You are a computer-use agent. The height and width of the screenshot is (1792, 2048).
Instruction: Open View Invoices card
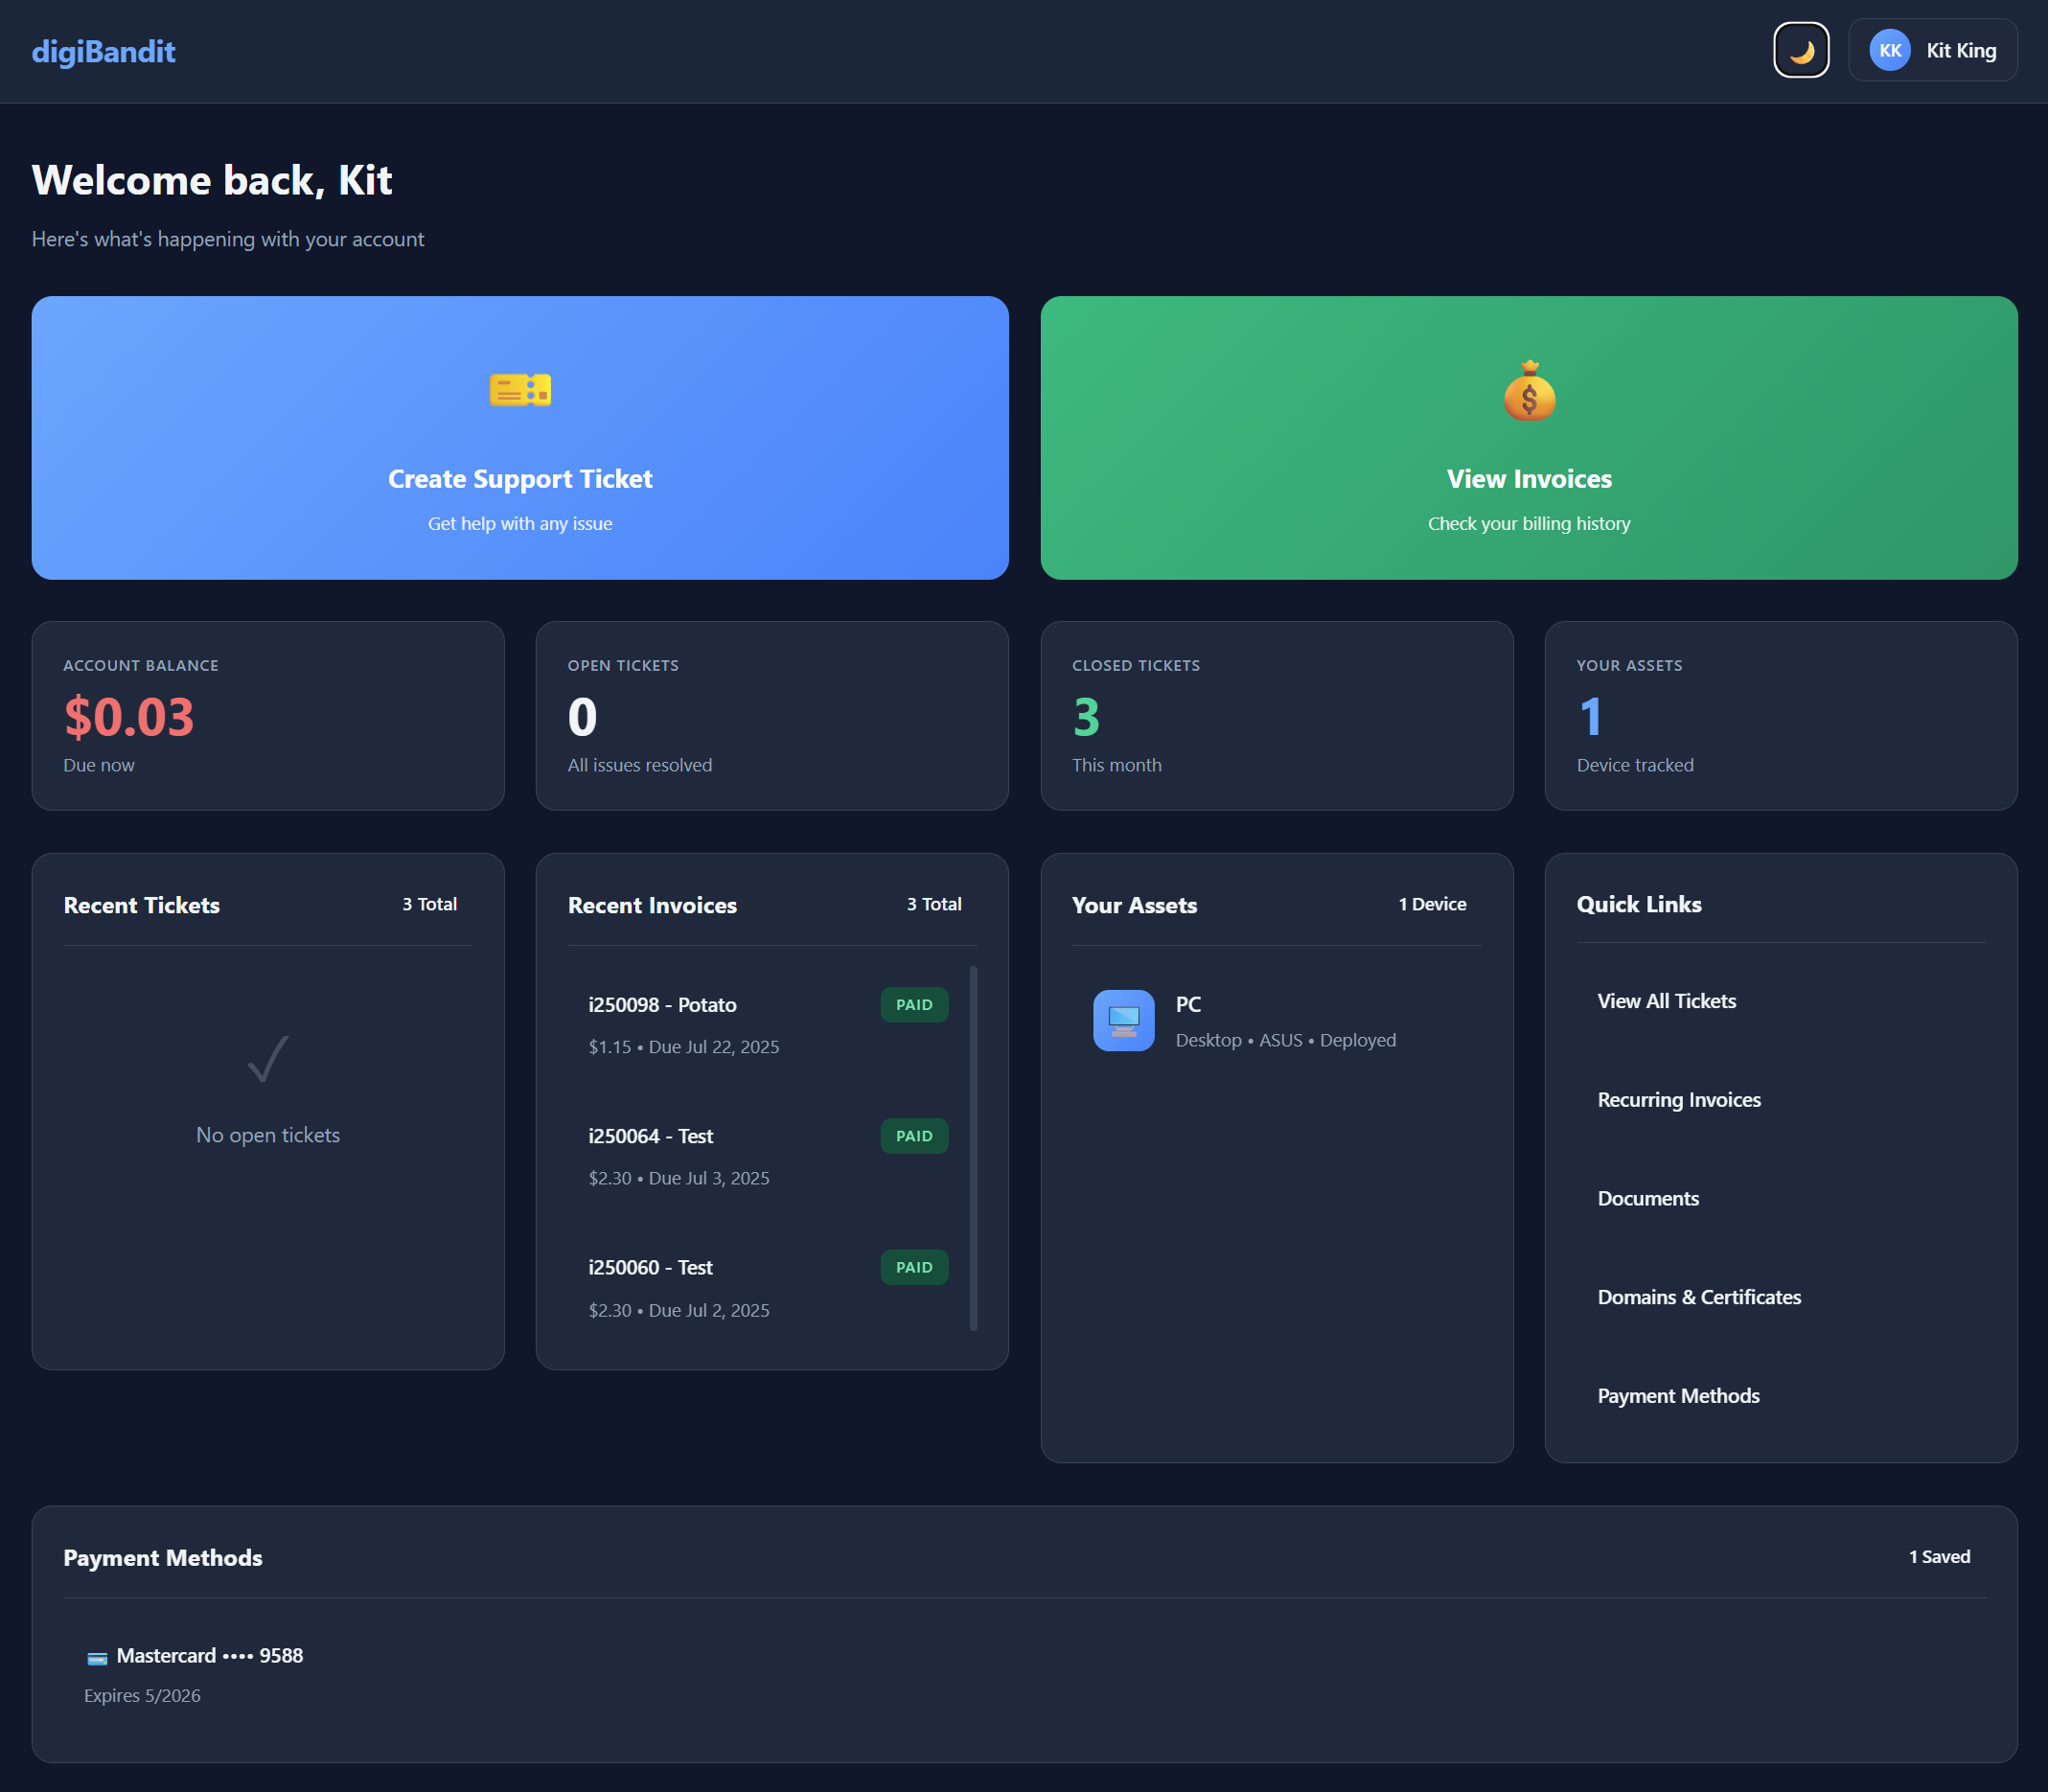[x=1528, y=478]
